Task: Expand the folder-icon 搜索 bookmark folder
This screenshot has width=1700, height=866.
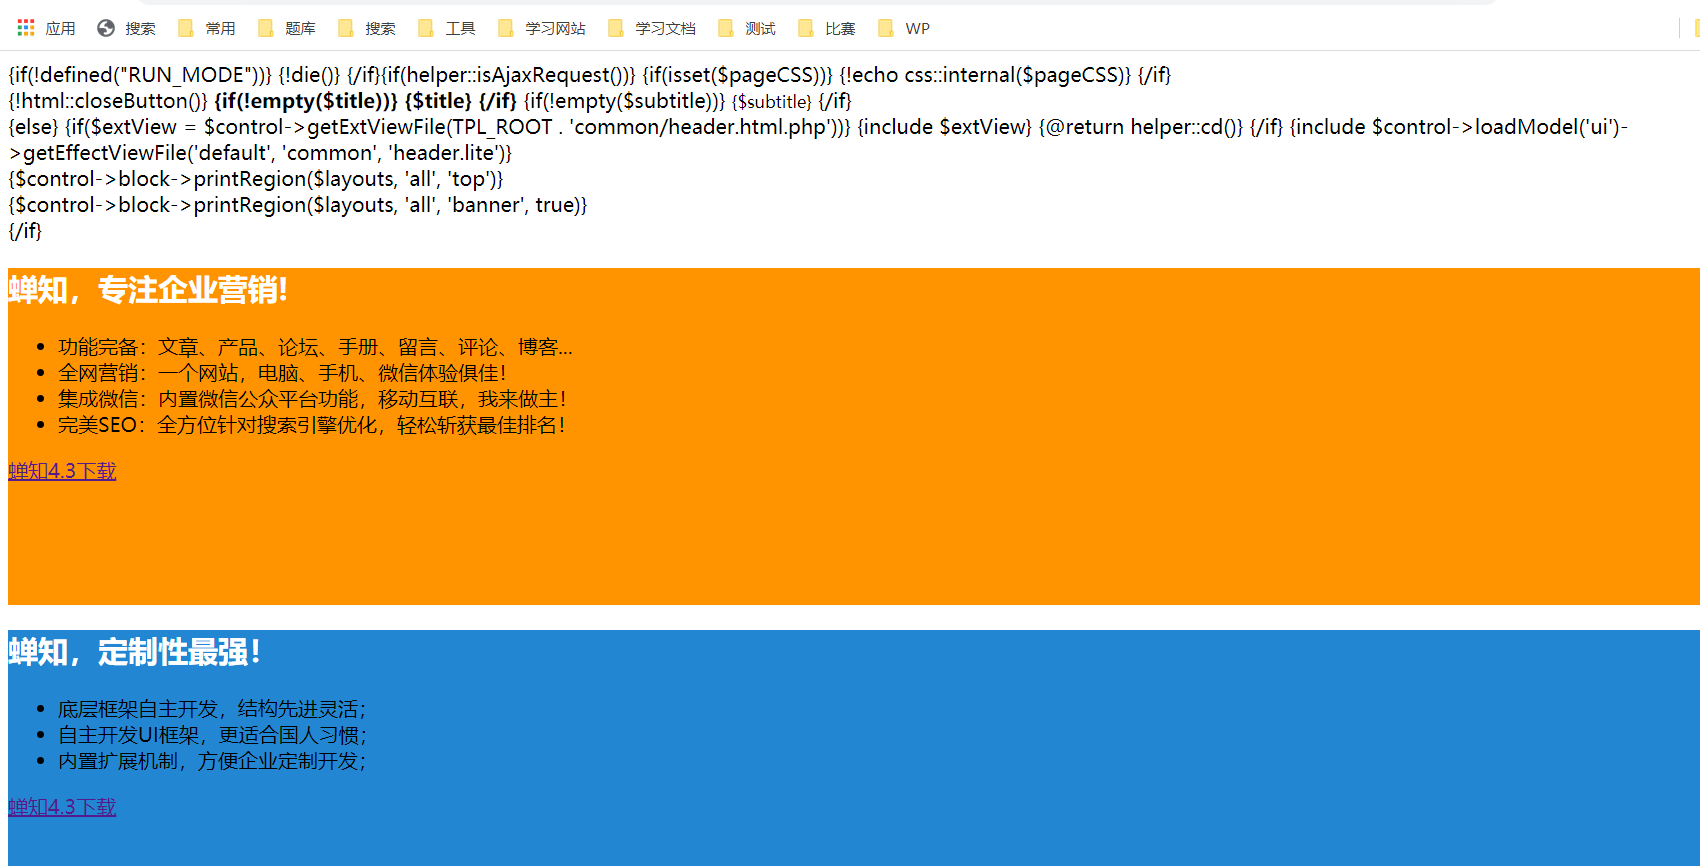Action: pyautogui.click(x=367, y=28)
